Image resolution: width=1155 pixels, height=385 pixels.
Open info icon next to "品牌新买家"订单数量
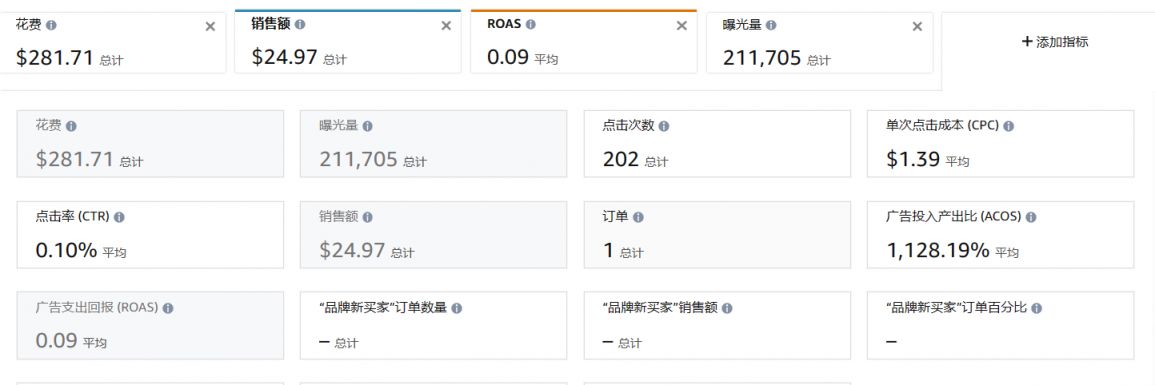(457, 308)
